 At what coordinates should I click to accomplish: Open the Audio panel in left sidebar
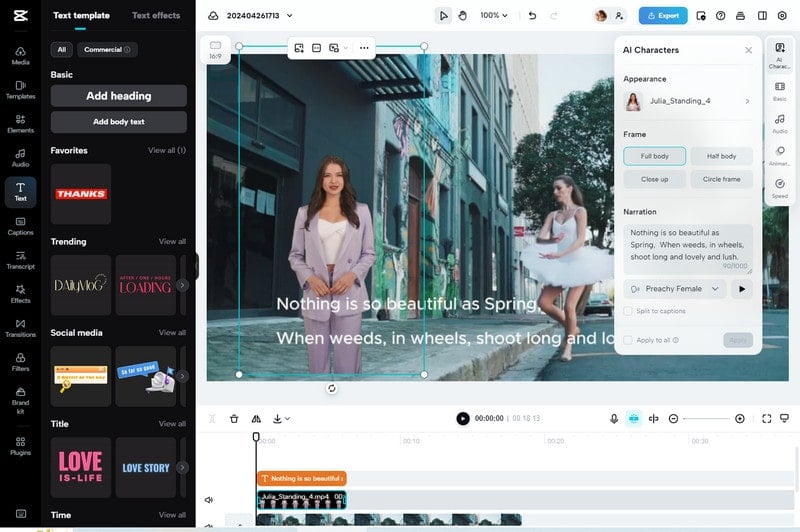(20, 158)
